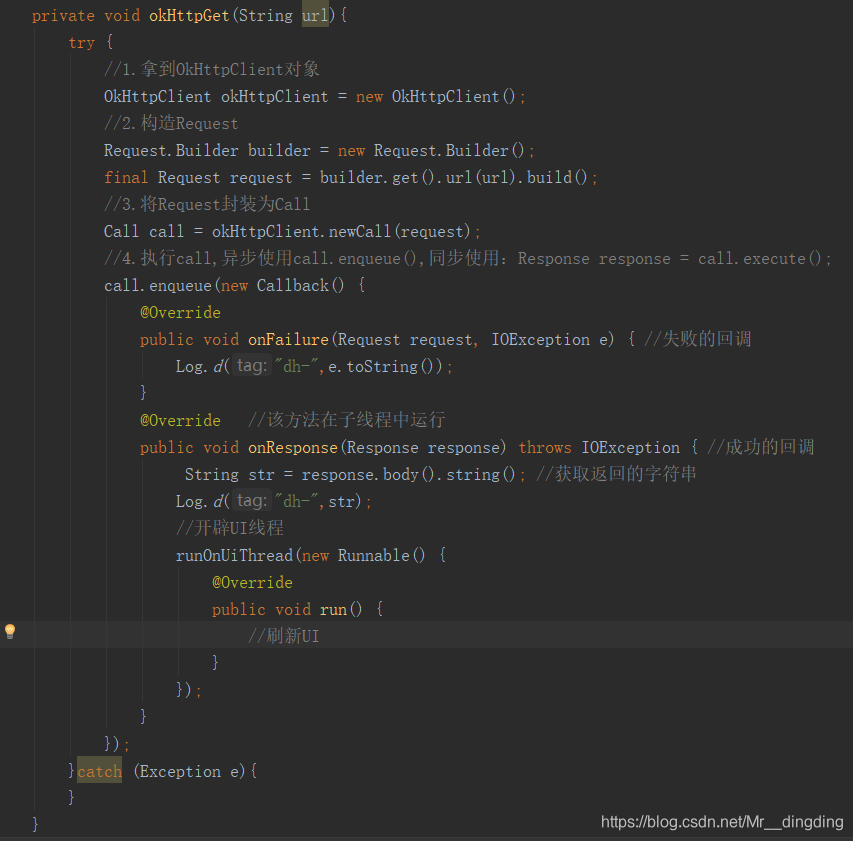Click the 'run()' method name
The width and height of the screenshot is (853, 841).
tap(341, 609)
